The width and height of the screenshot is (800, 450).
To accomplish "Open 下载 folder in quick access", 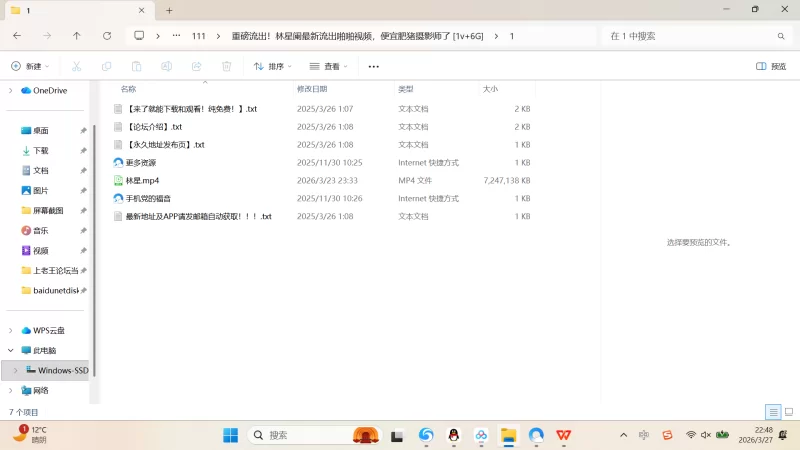I will pyautogui.click(x=40, y=150).
